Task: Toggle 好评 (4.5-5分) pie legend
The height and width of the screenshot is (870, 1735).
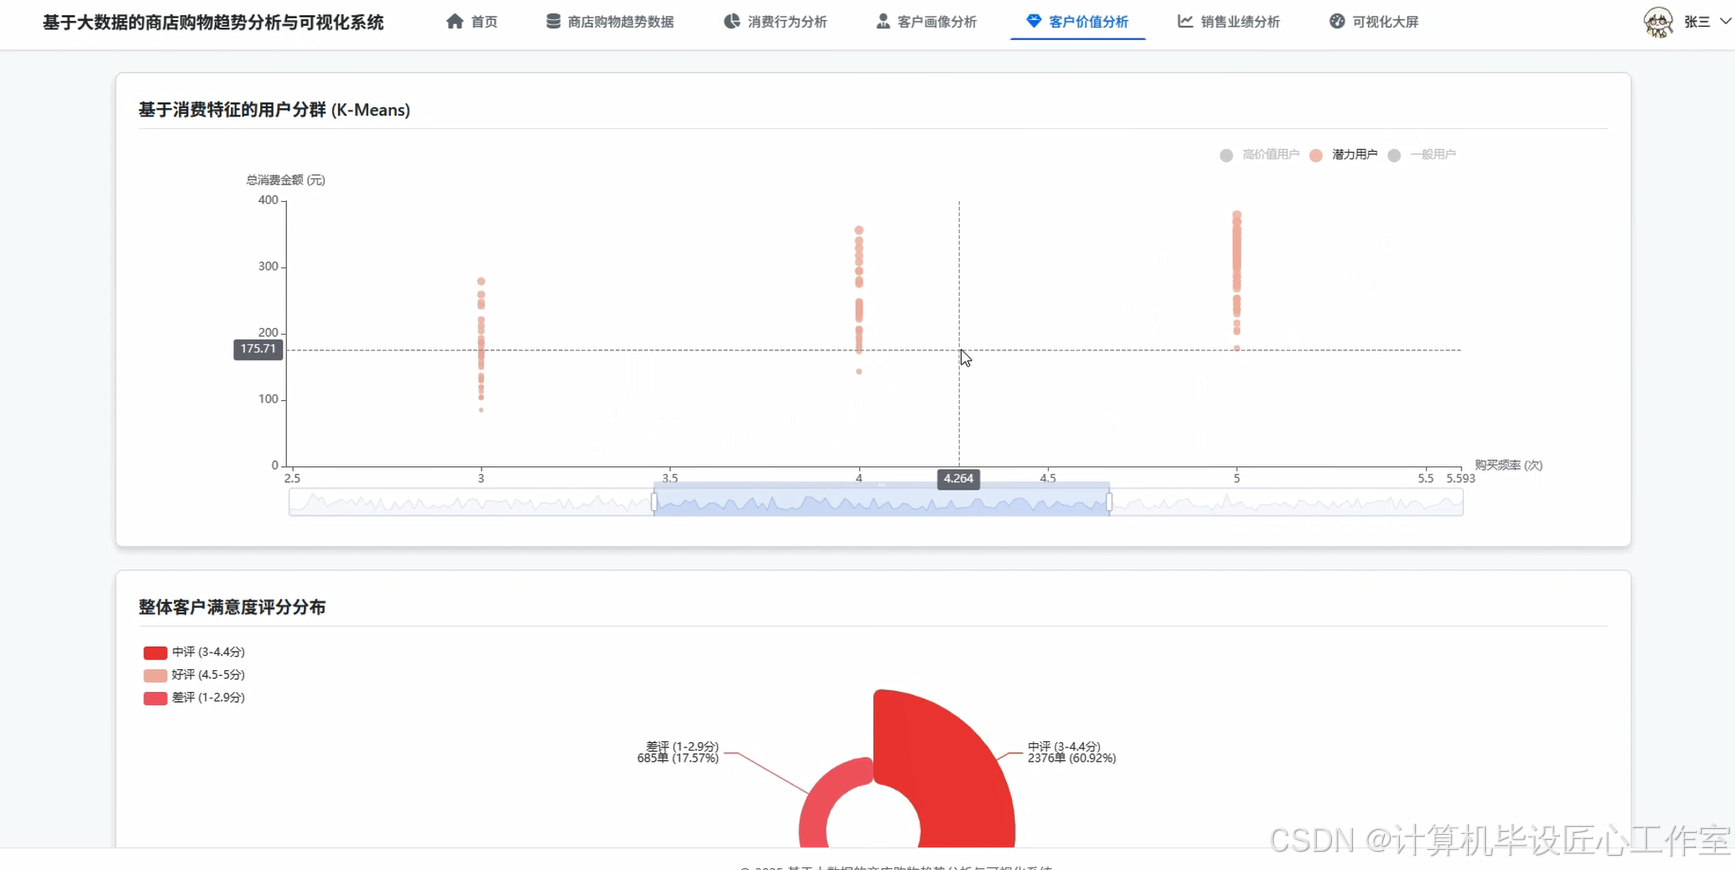Action: 194,675
